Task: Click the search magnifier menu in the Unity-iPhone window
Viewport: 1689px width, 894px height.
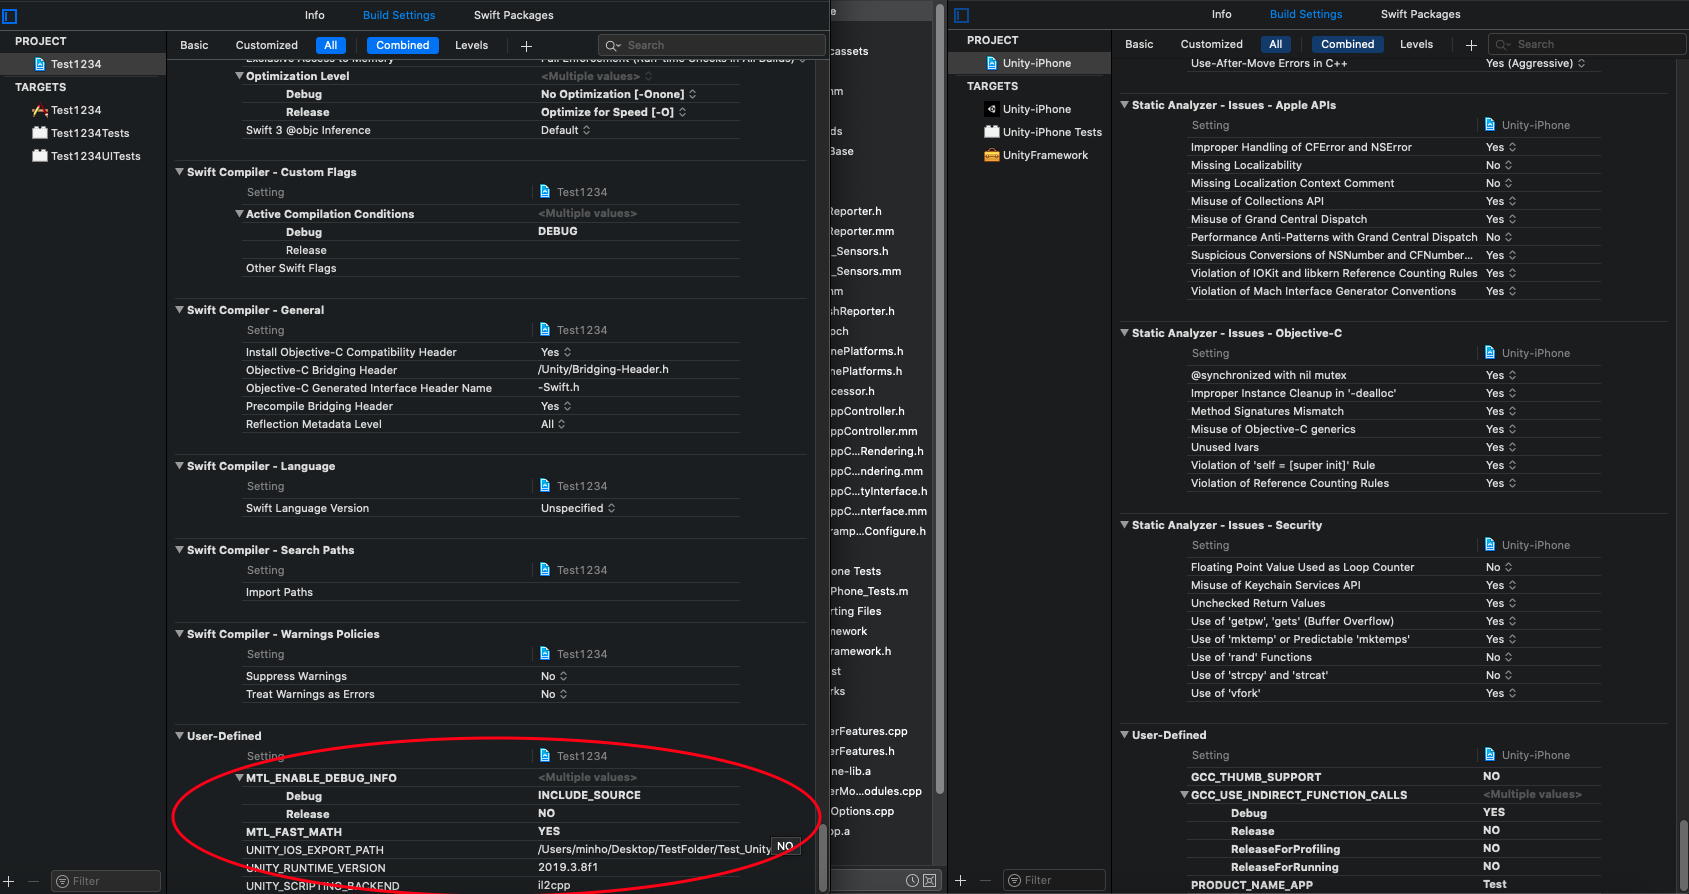Action: (1503, 45)
